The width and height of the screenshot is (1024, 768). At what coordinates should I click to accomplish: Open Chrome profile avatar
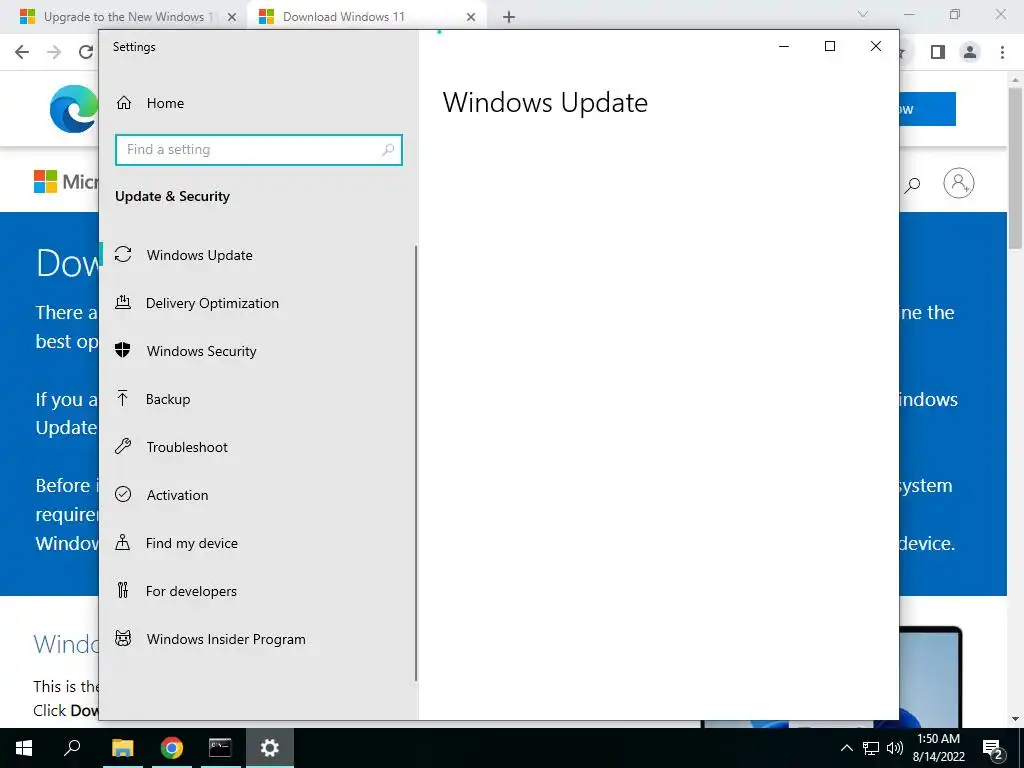970,52
